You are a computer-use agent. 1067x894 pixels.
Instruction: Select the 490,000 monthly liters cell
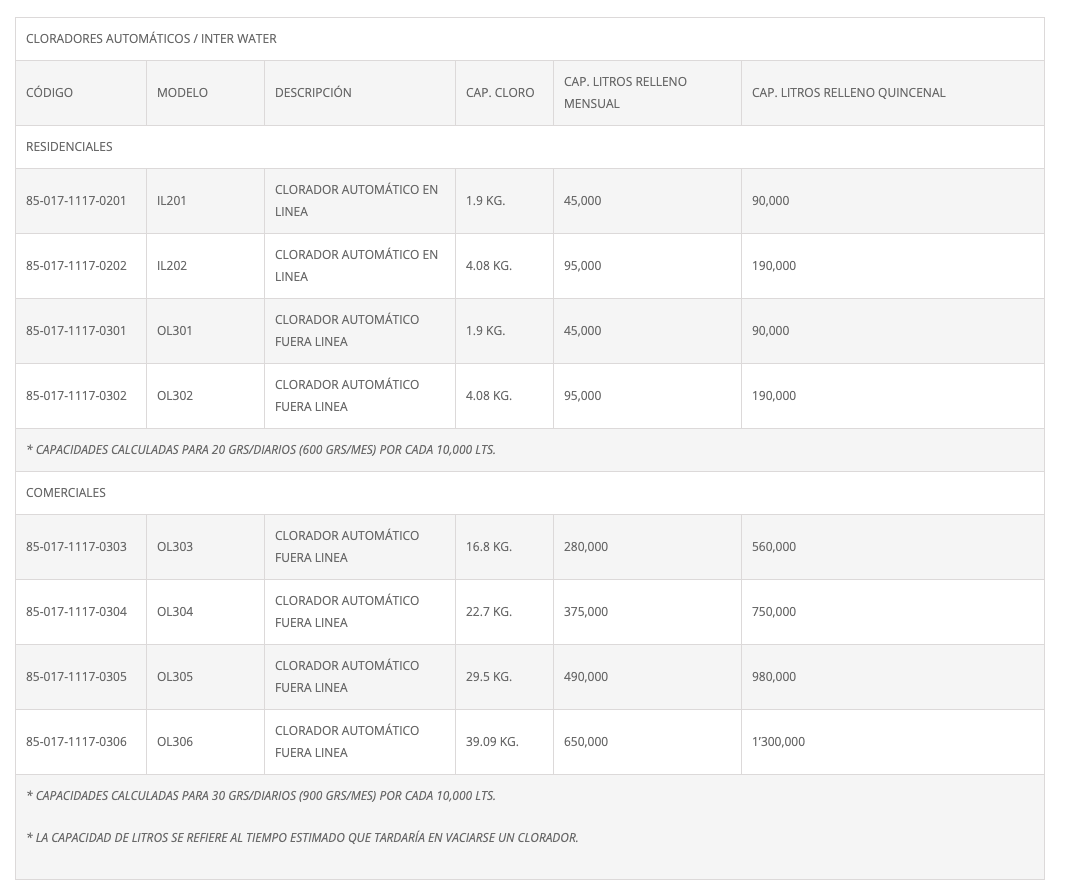(x=647, y=676)
